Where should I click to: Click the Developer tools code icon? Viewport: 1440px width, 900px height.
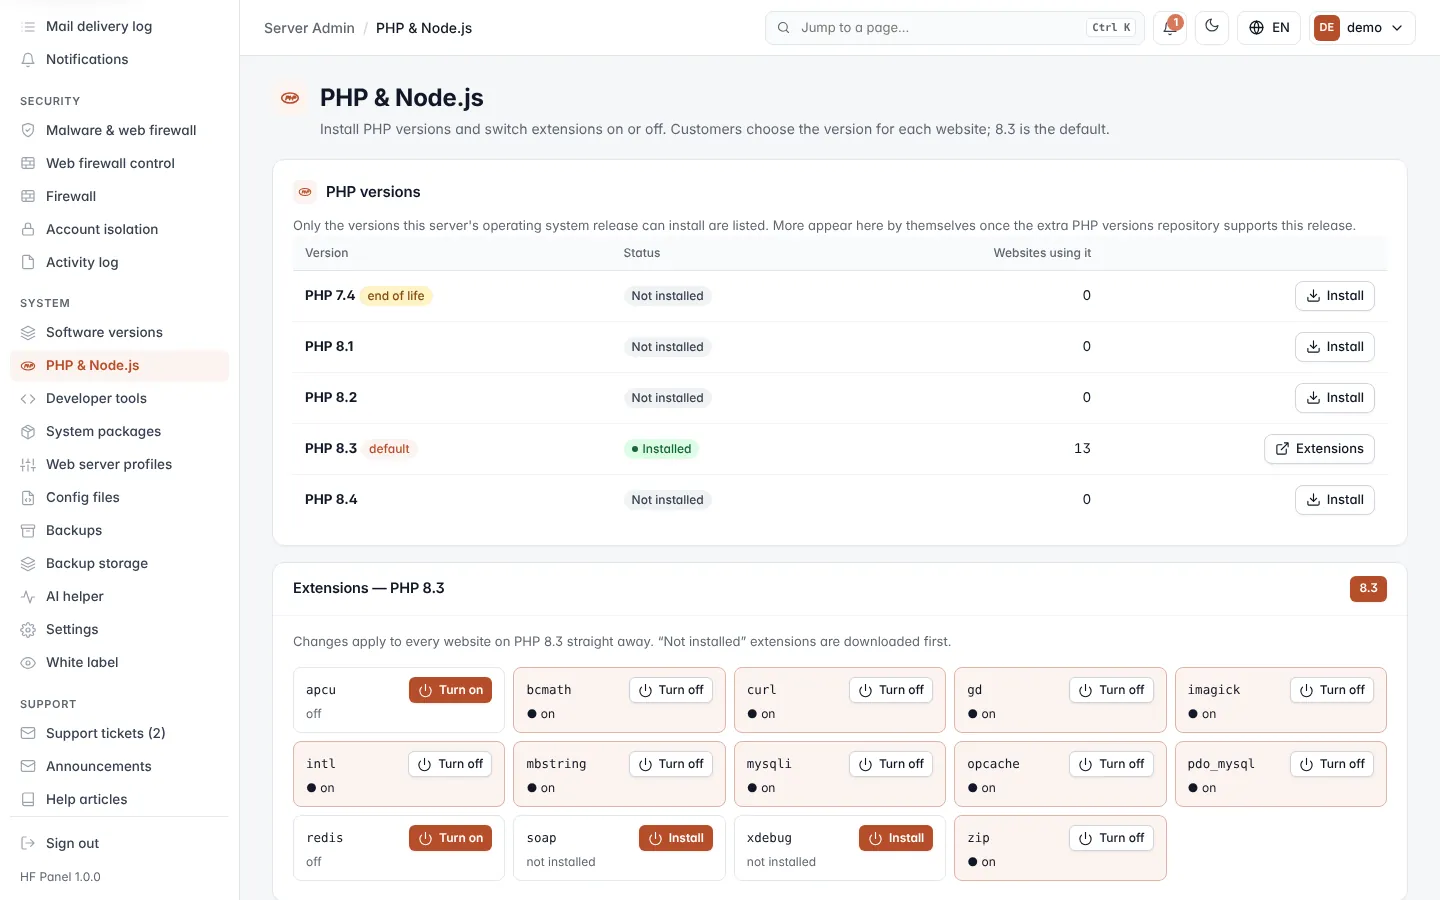(28, 398)
